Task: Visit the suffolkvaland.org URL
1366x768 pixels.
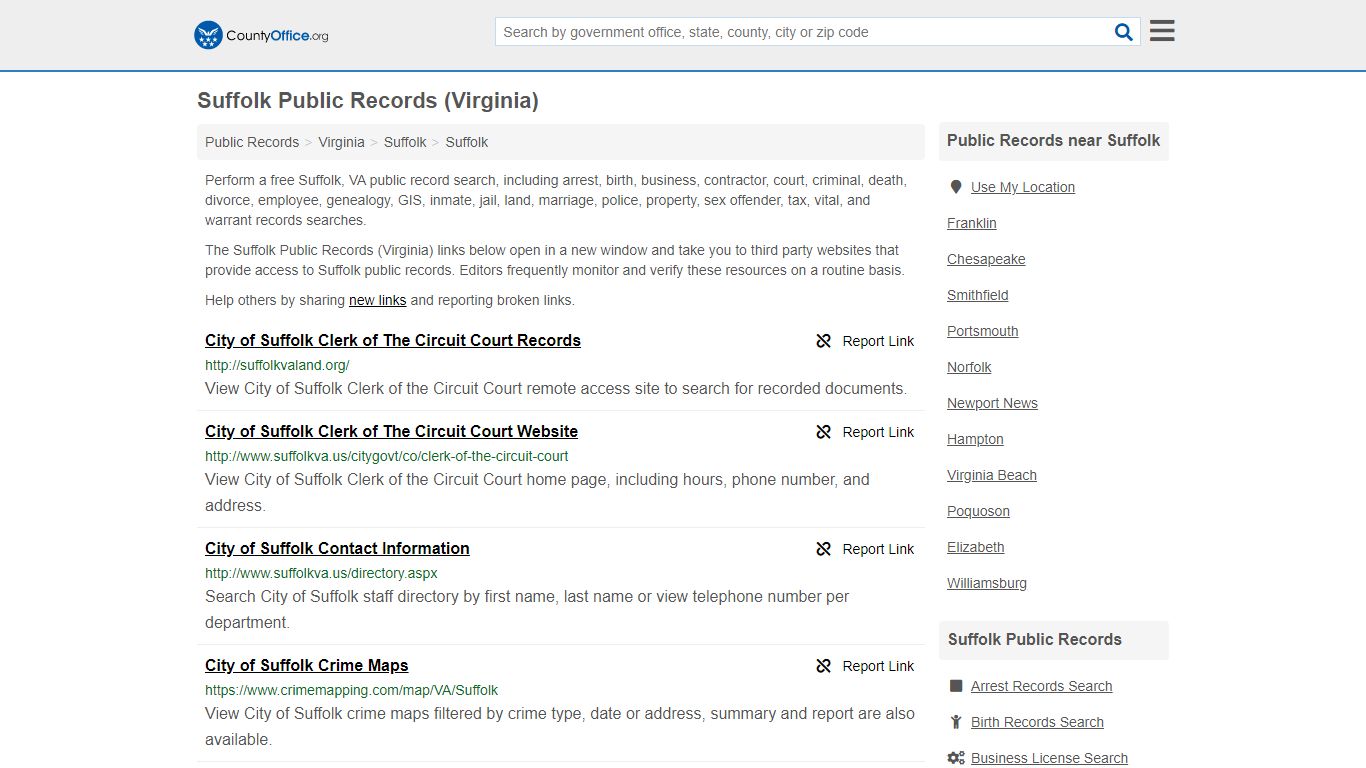Action: 277,365
